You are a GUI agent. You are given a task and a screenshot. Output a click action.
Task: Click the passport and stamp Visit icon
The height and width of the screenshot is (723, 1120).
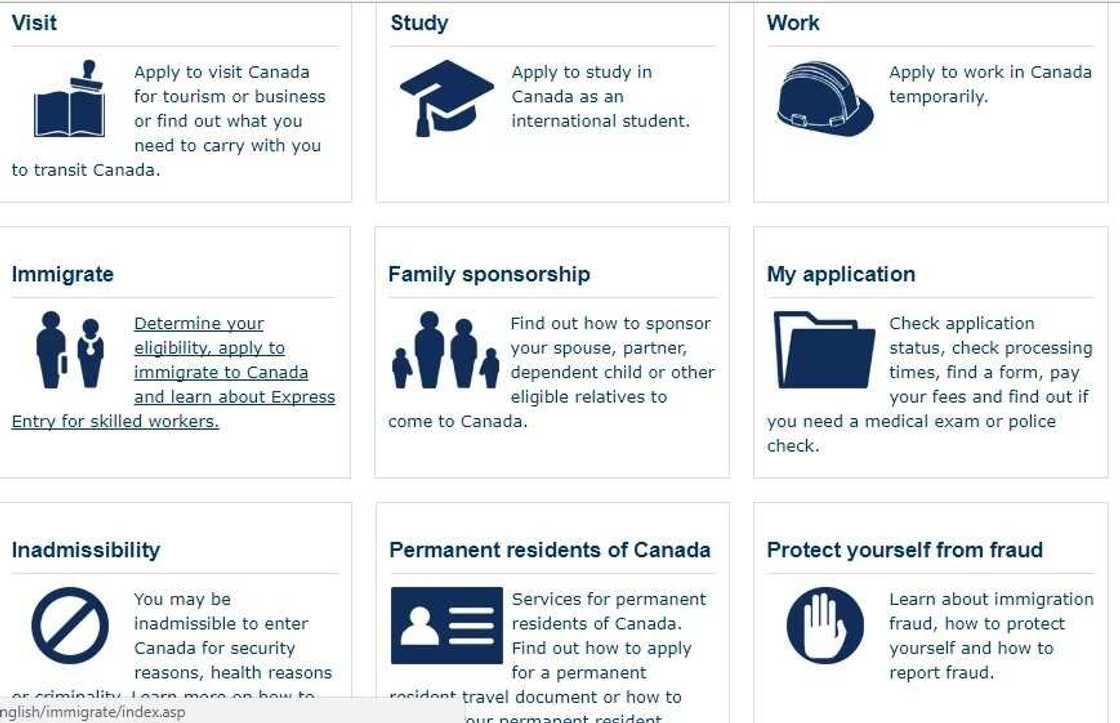point(69,101)
